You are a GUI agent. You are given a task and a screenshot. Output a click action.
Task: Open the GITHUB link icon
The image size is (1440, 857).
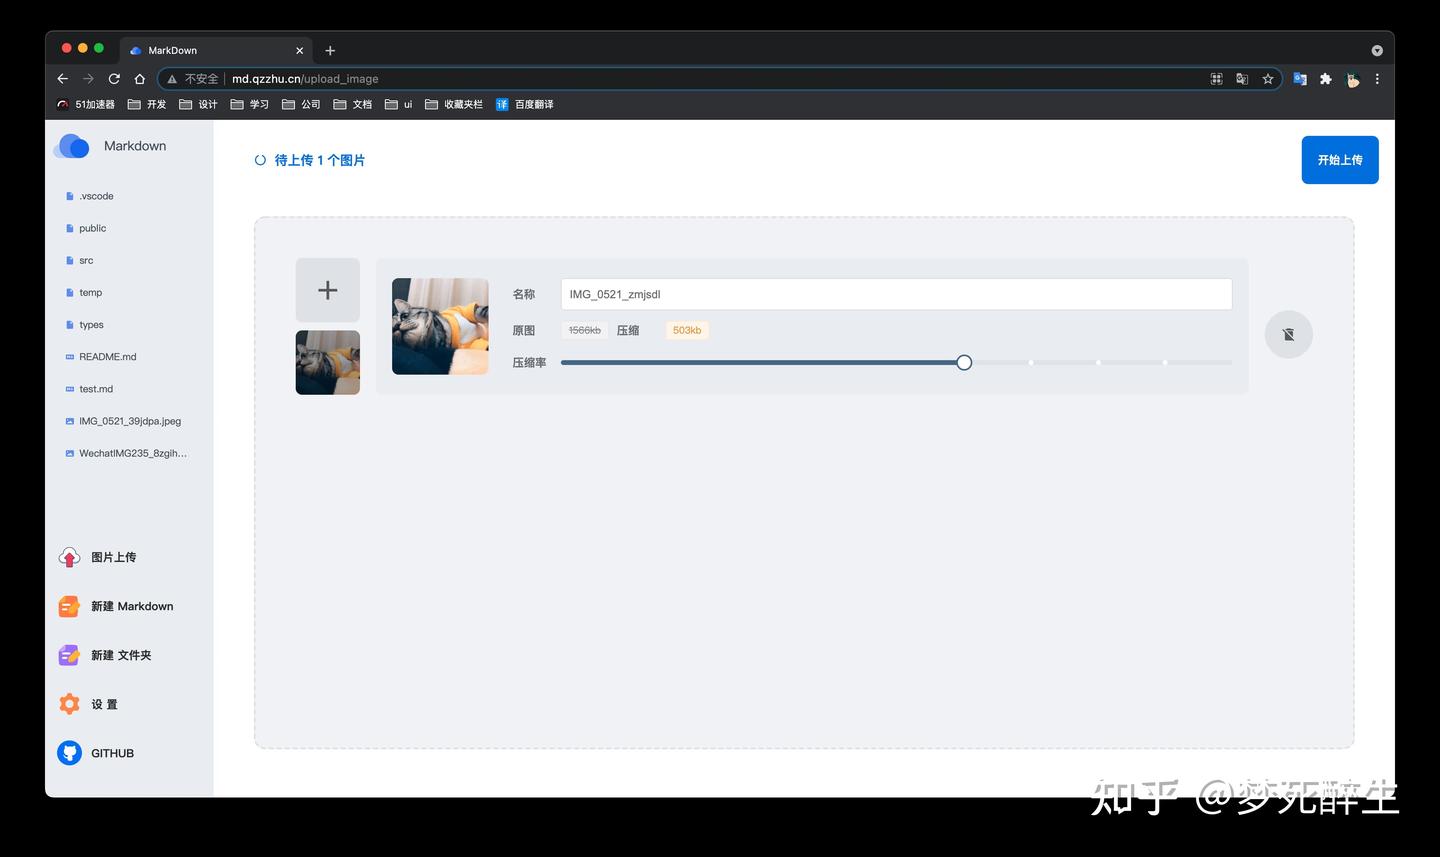tap(69, 753)
